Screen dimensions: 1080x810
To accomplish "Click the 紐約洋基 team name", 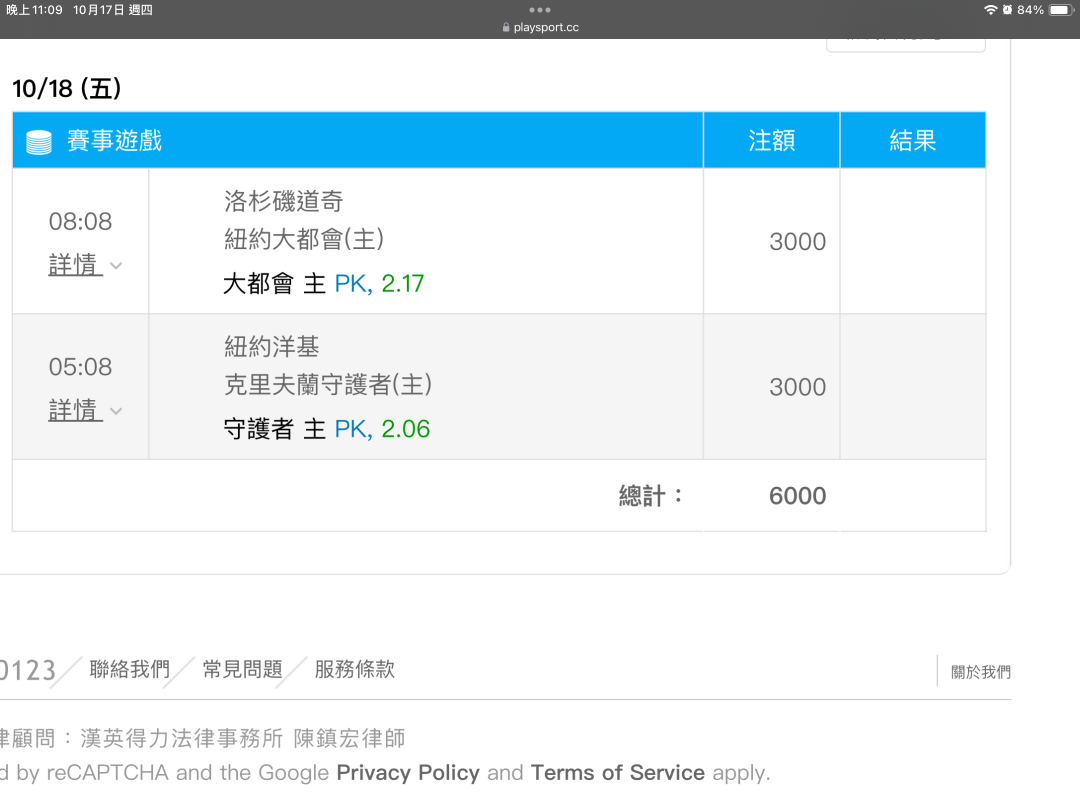I will pyautogui.click(x=271, y=347).
